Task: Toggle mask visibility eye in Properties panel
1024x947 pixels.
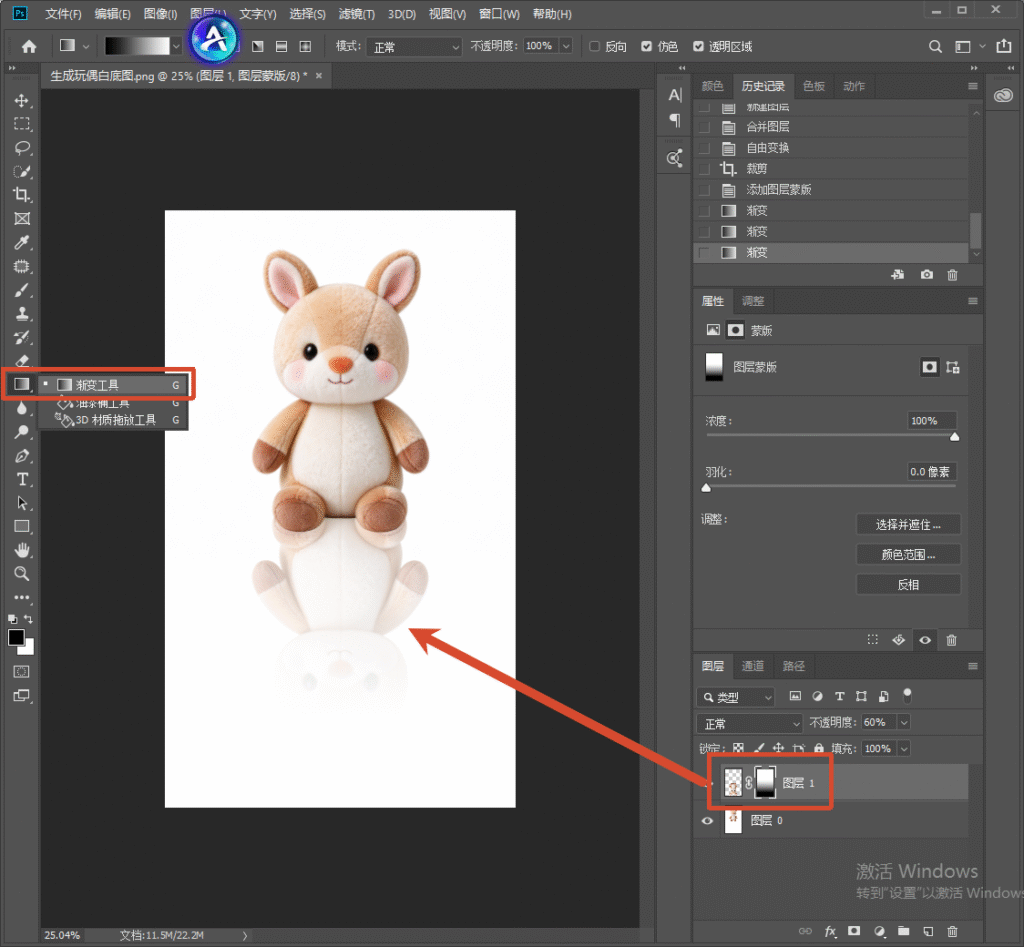Action: point(925,640)
